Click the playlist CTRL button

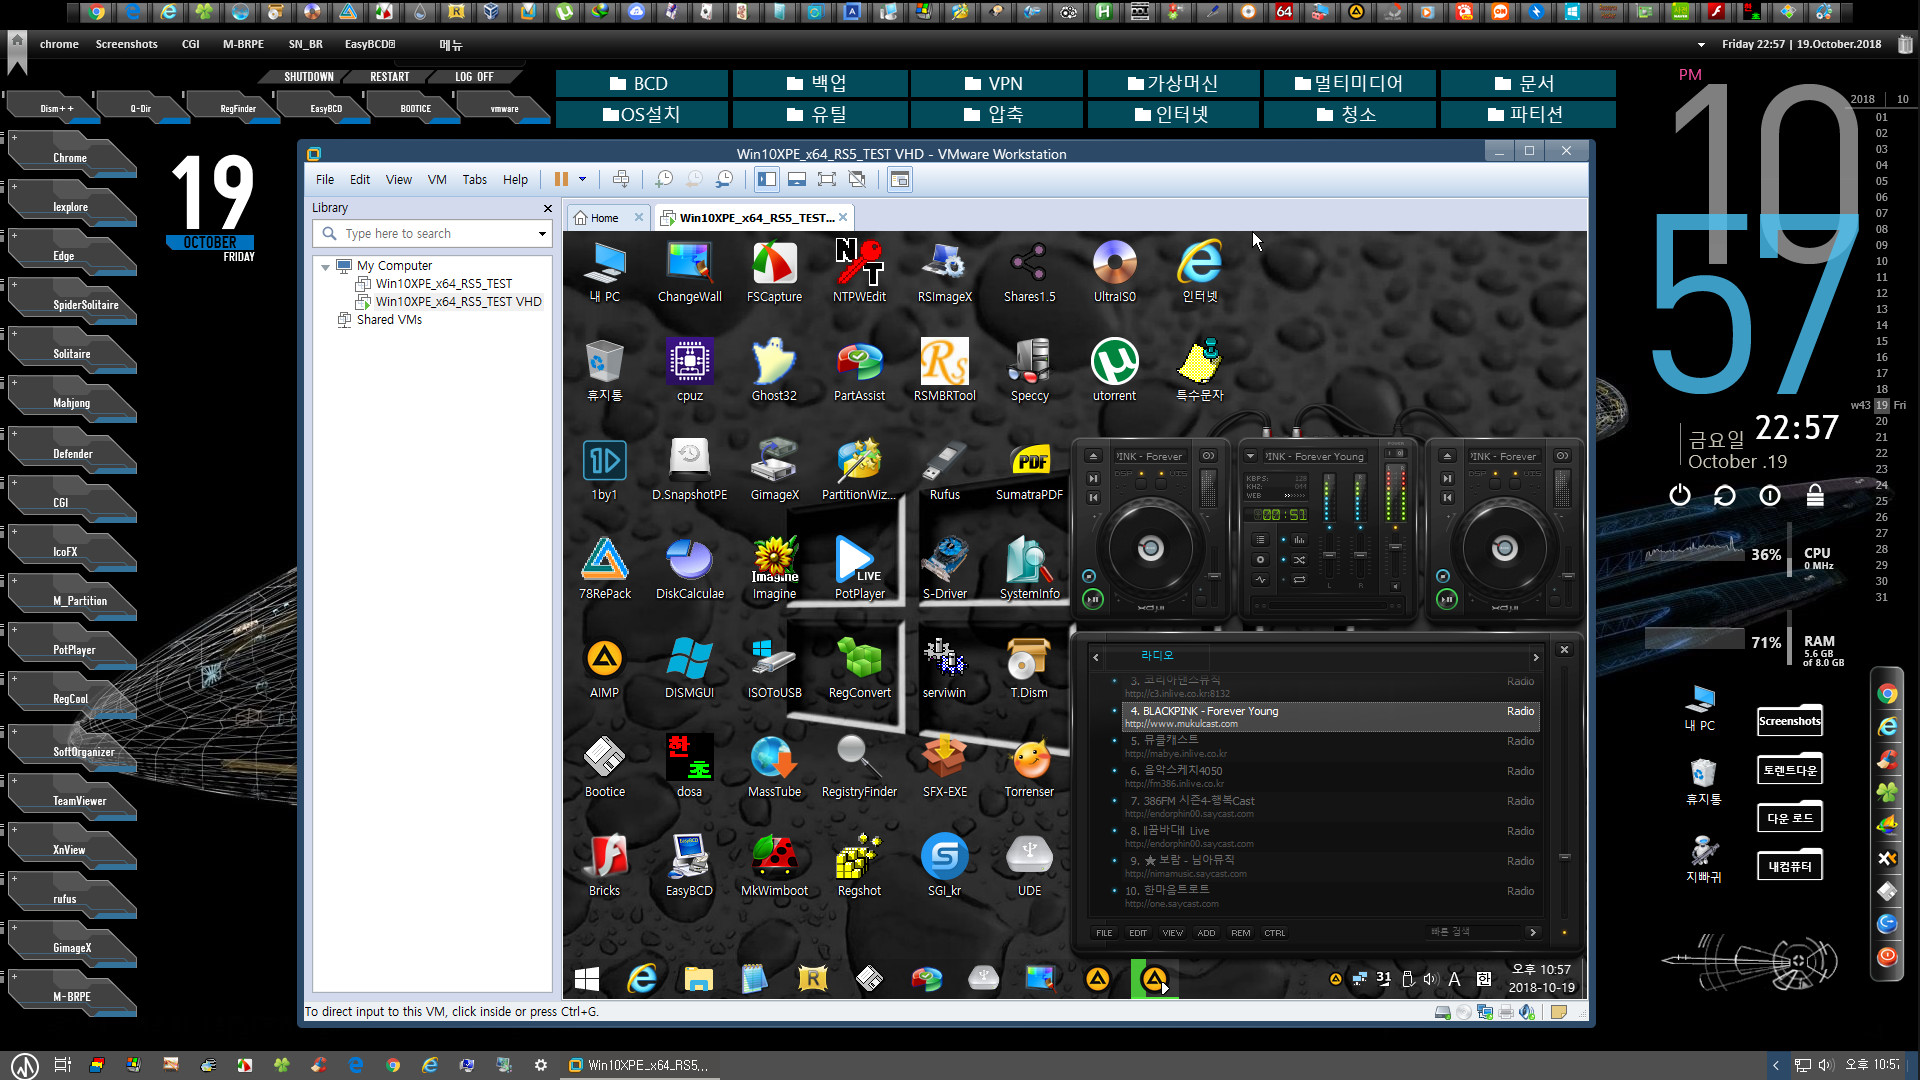[x=1274, y=933]
